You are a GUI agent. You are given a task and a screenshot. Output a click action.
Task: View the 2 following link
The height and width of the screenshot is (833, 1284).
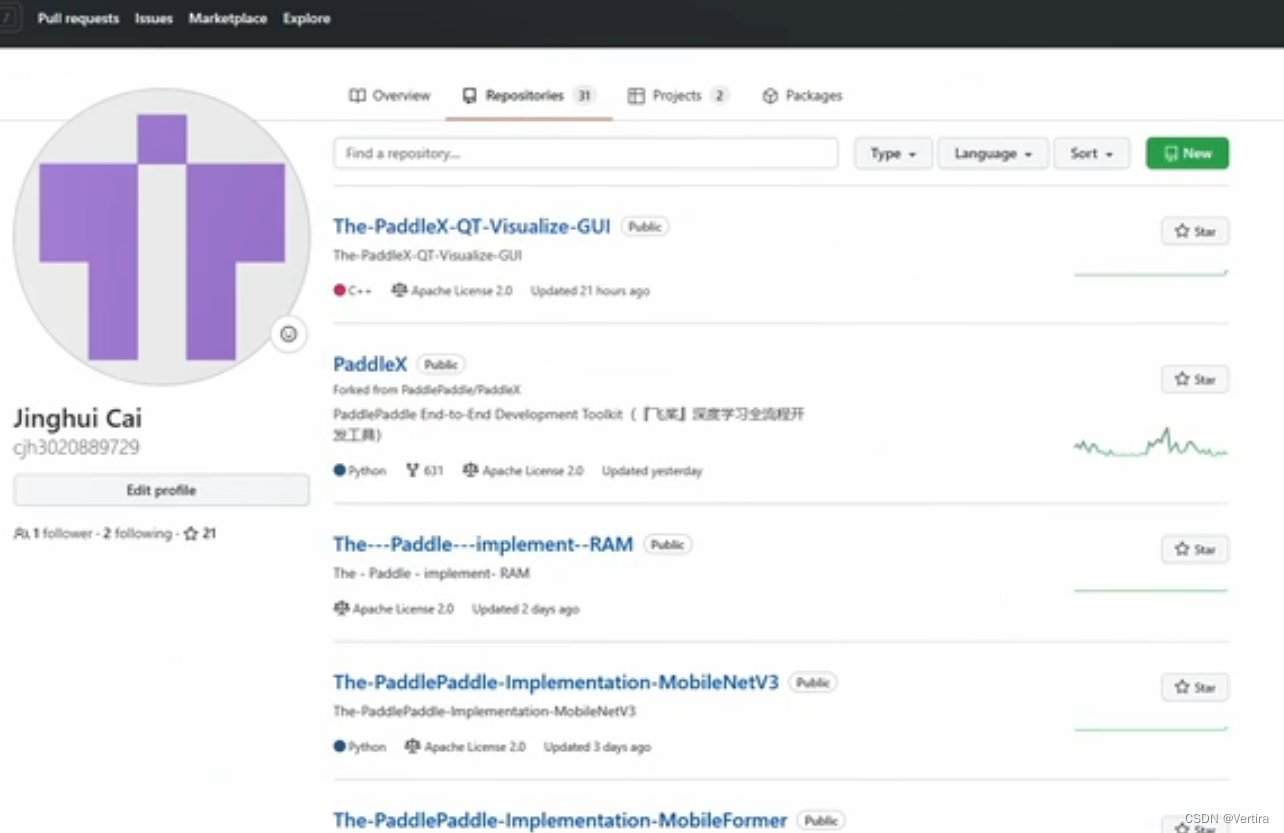pyautogui.click(x=138, y=534)
